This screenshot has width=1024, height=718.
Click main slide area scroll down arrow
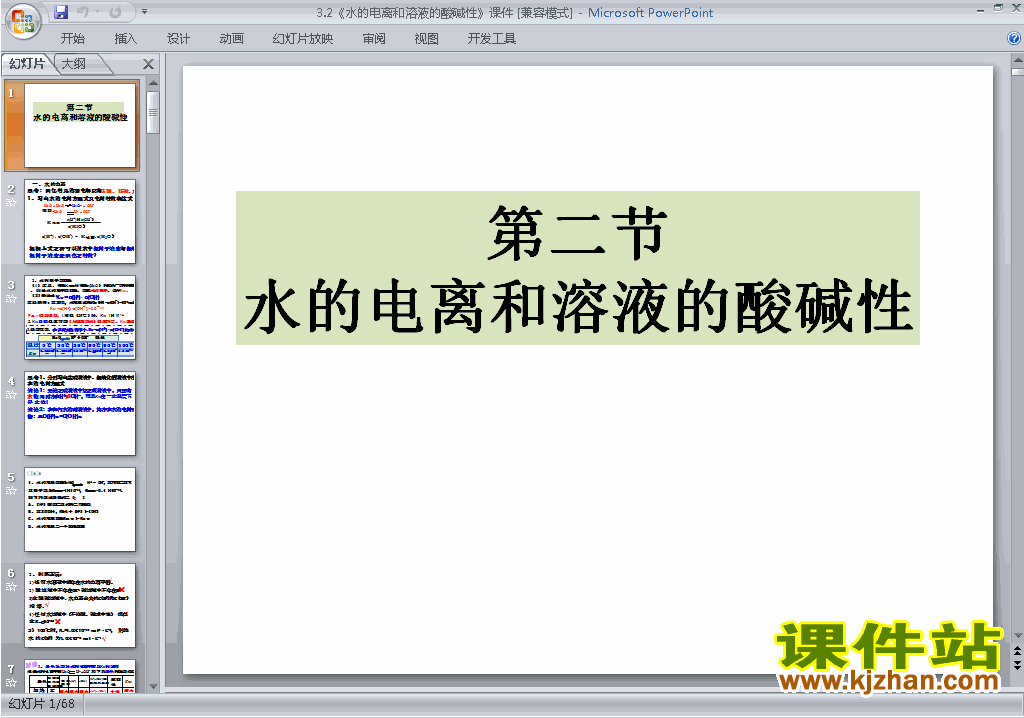1017,636
